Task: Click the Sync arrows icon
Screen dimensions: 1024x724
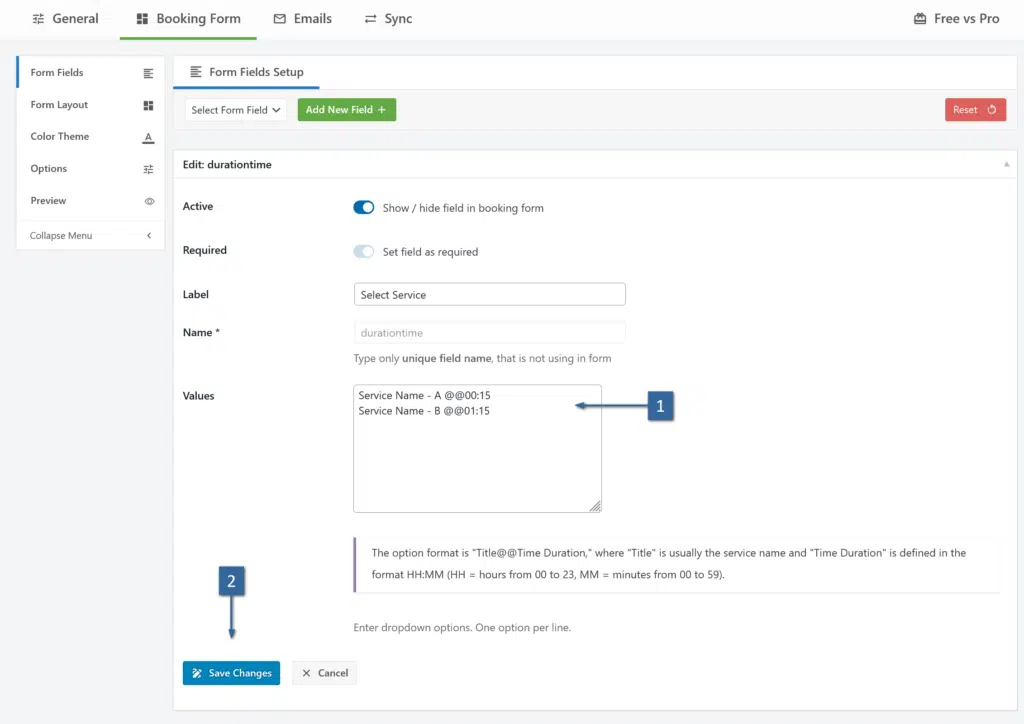Action: pyautogui.click(x=371, y=19)
